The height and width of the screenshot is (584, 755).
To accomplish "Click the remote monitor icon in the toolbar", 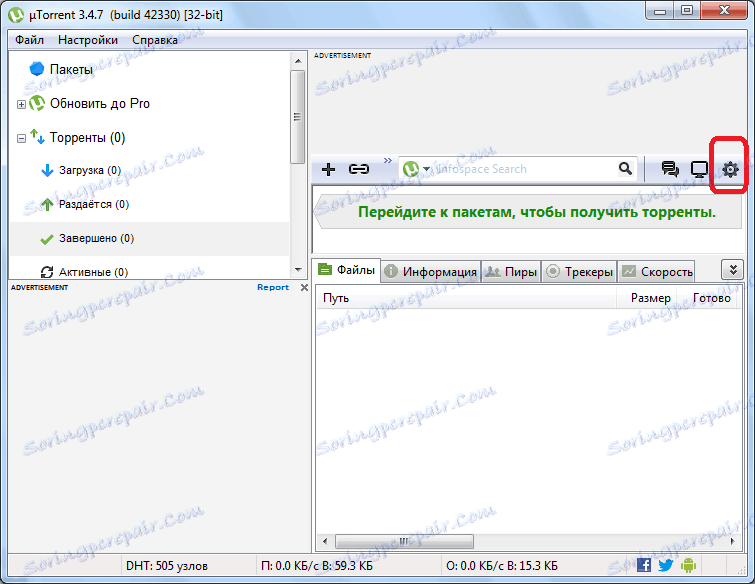I will click(x=699, y=169).
